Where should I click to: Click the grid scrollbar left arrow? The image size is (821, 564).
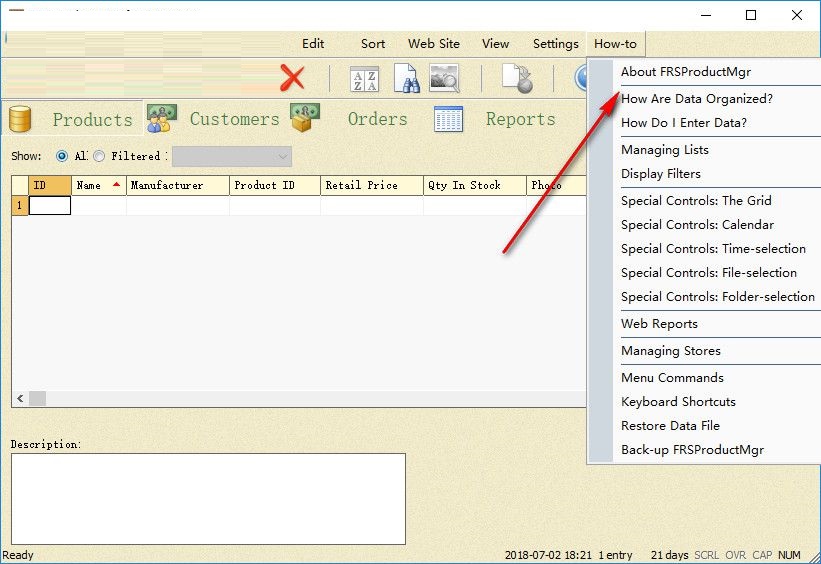[20, 399]
